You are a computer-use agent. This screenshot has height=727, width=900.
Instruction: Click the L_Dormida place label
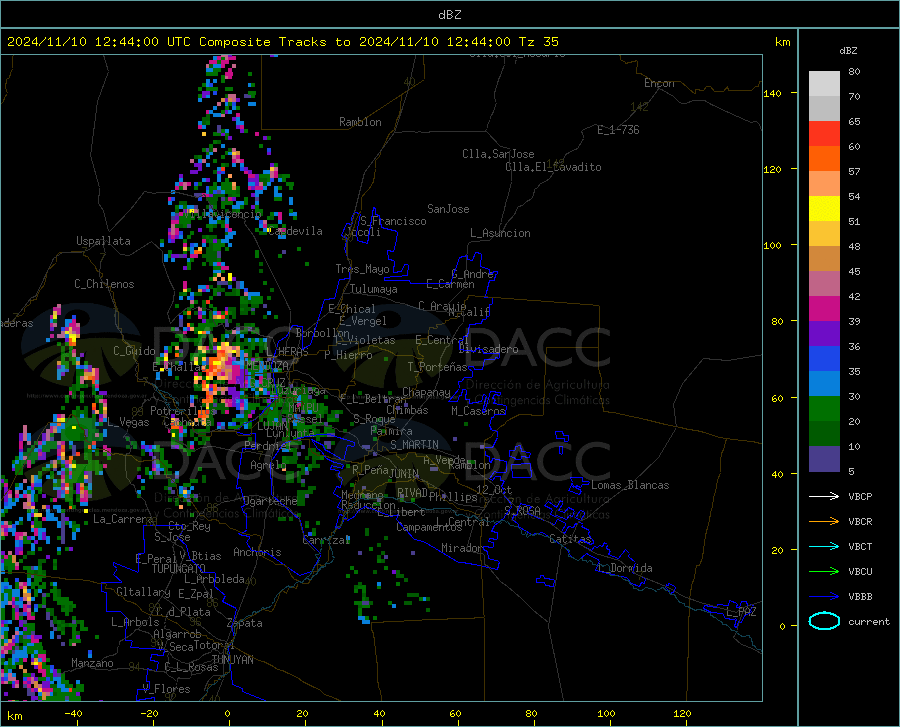point(624,568)
